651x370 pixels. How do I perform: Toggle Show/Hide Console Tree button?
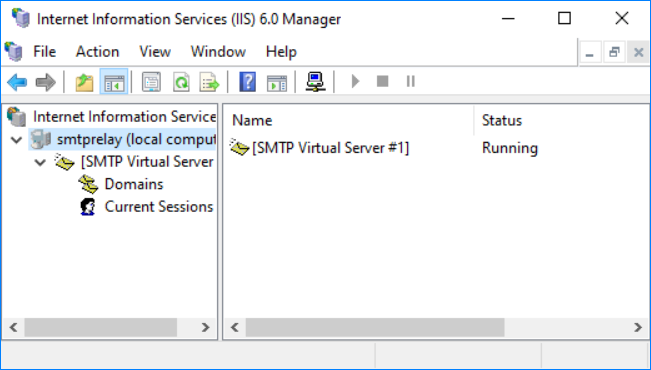pos(114,82)
